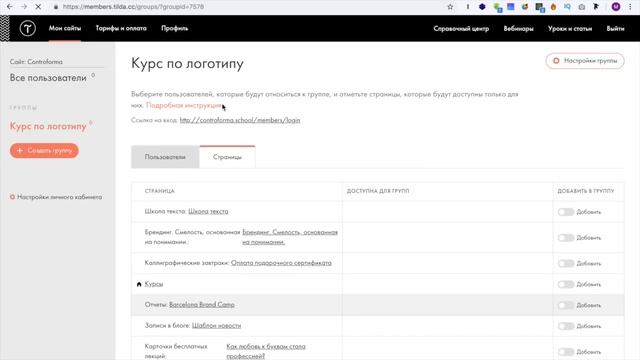This screenshot has width=640, height=360.
Task: Open Barcelona Brand Camp link
Action: pos(202,304)
